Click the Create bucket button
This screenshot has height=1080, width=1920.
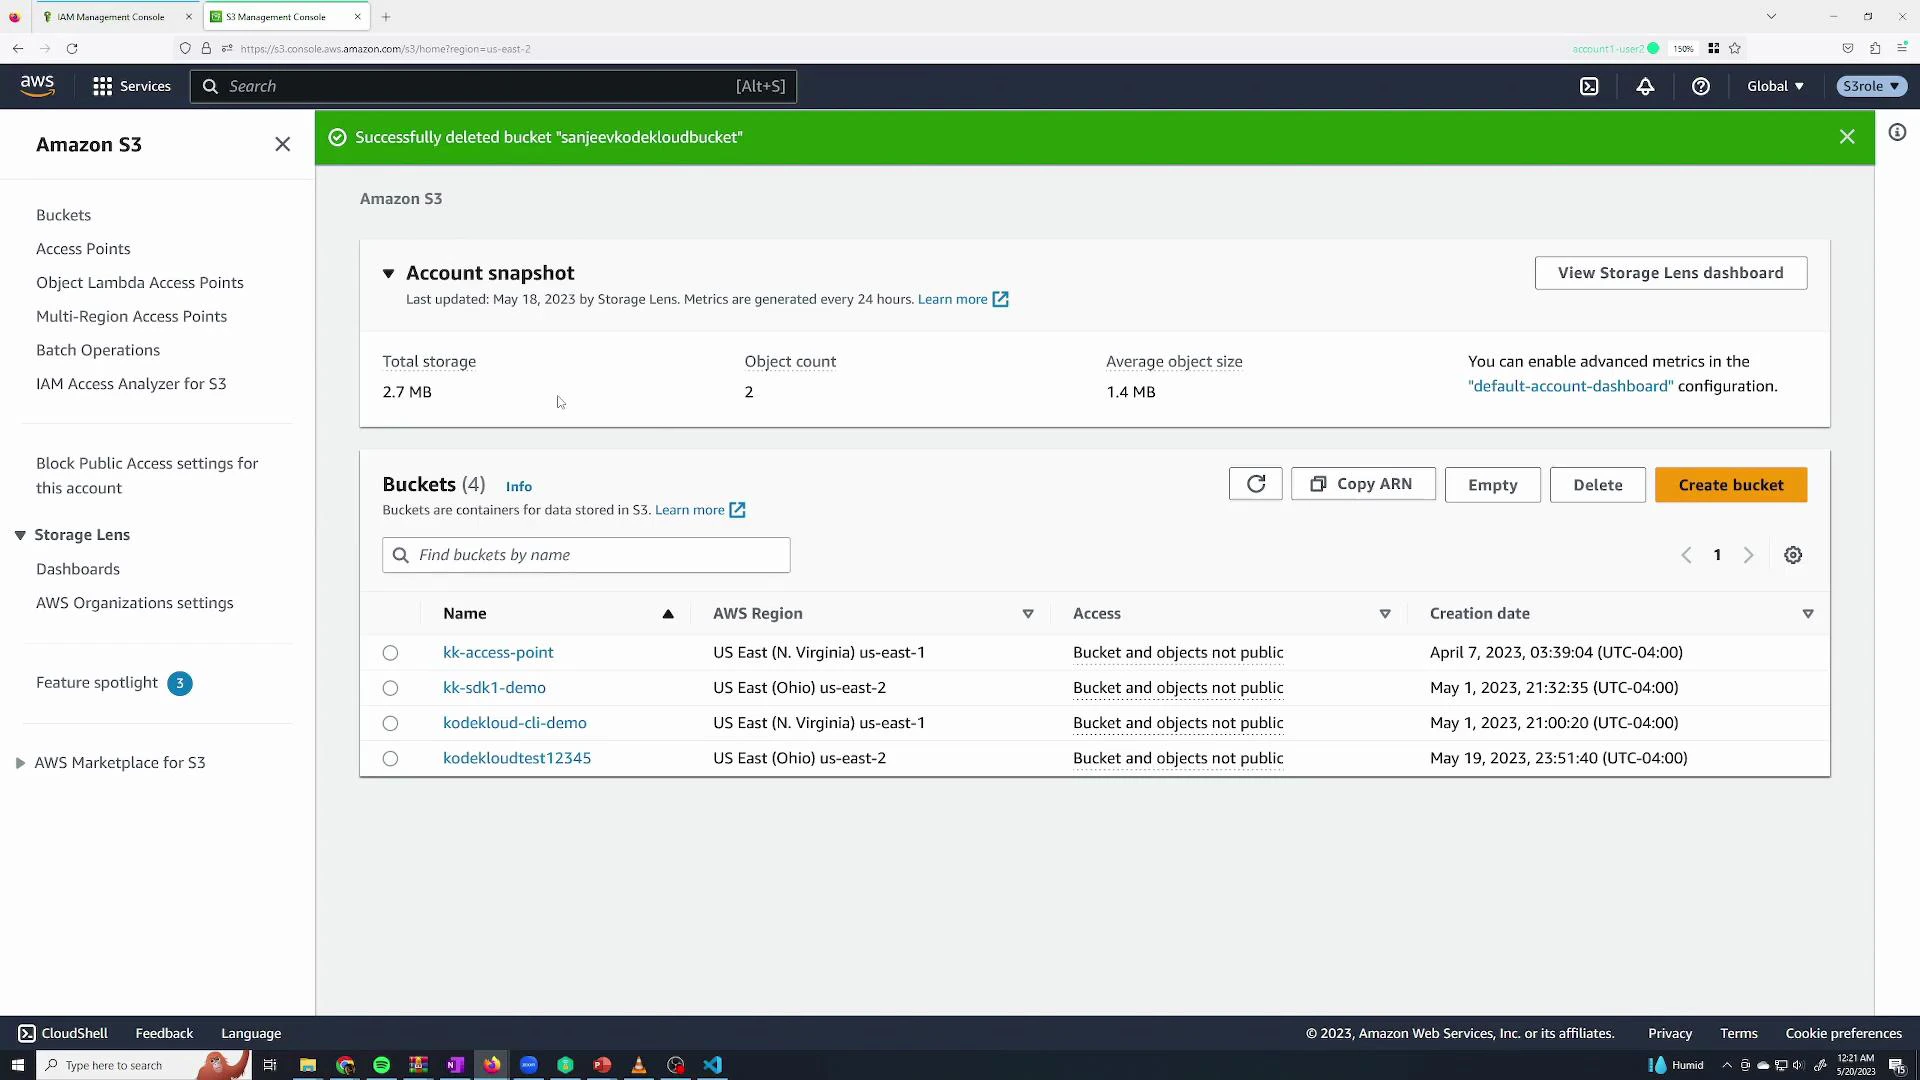pos(1731,484)
